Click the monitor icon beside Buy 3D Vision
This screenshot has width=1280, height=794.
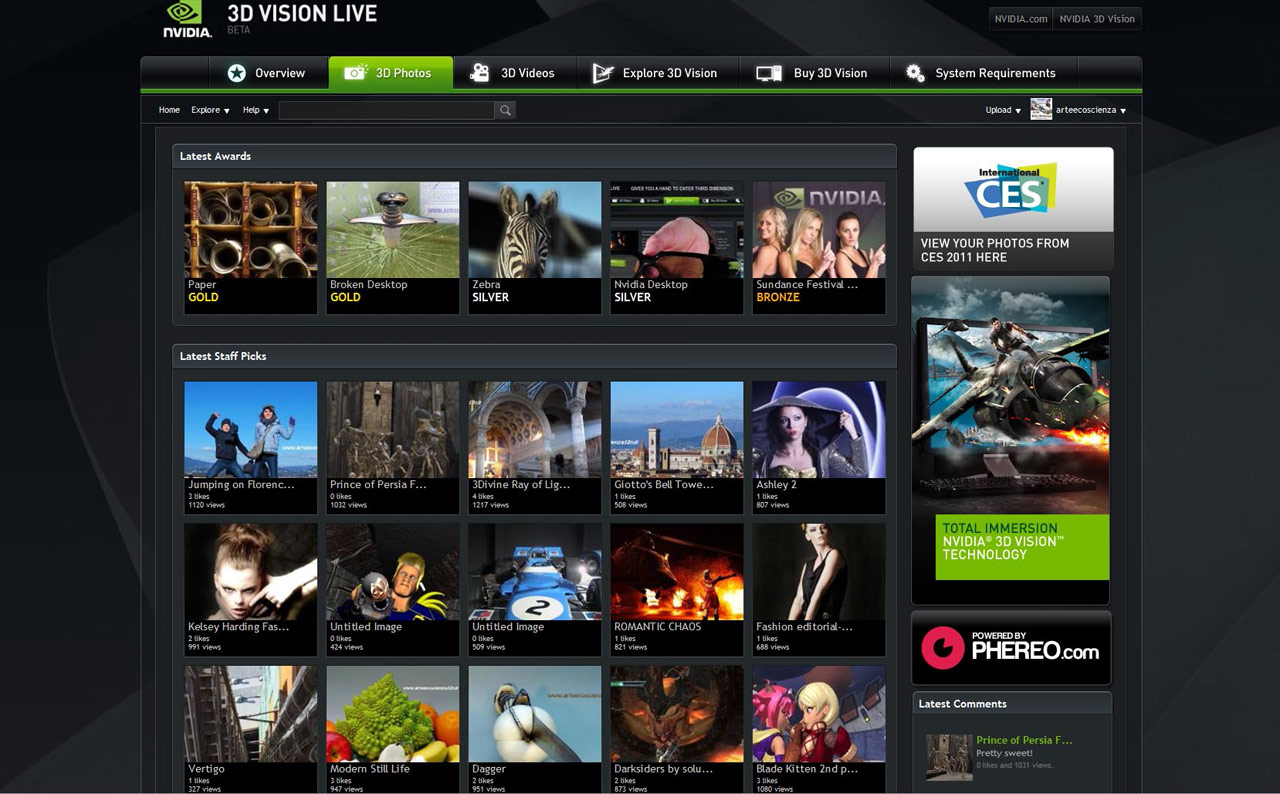tap(769, 73)
